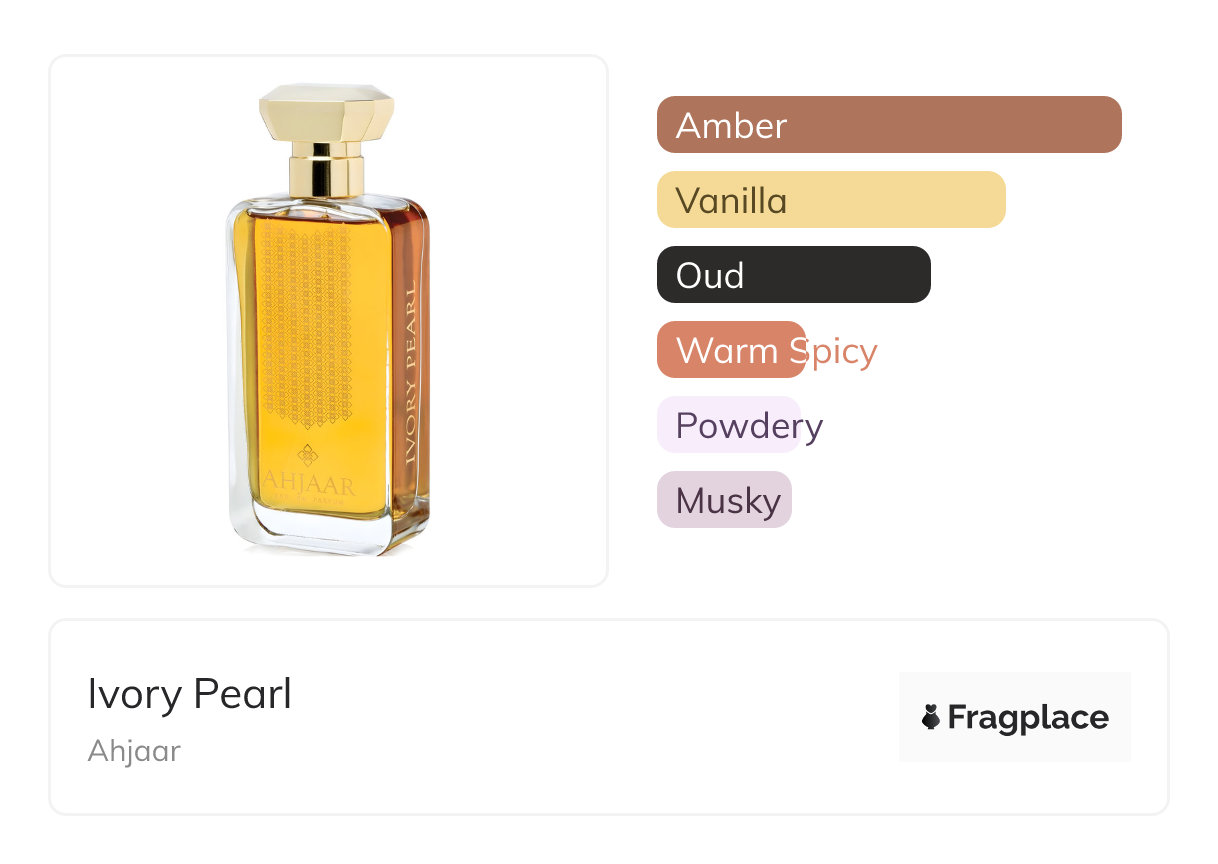Viewport: 1218px width, 864px height.
Task: Click the diamond emblem on the bottle
Action: coord(308,455)
